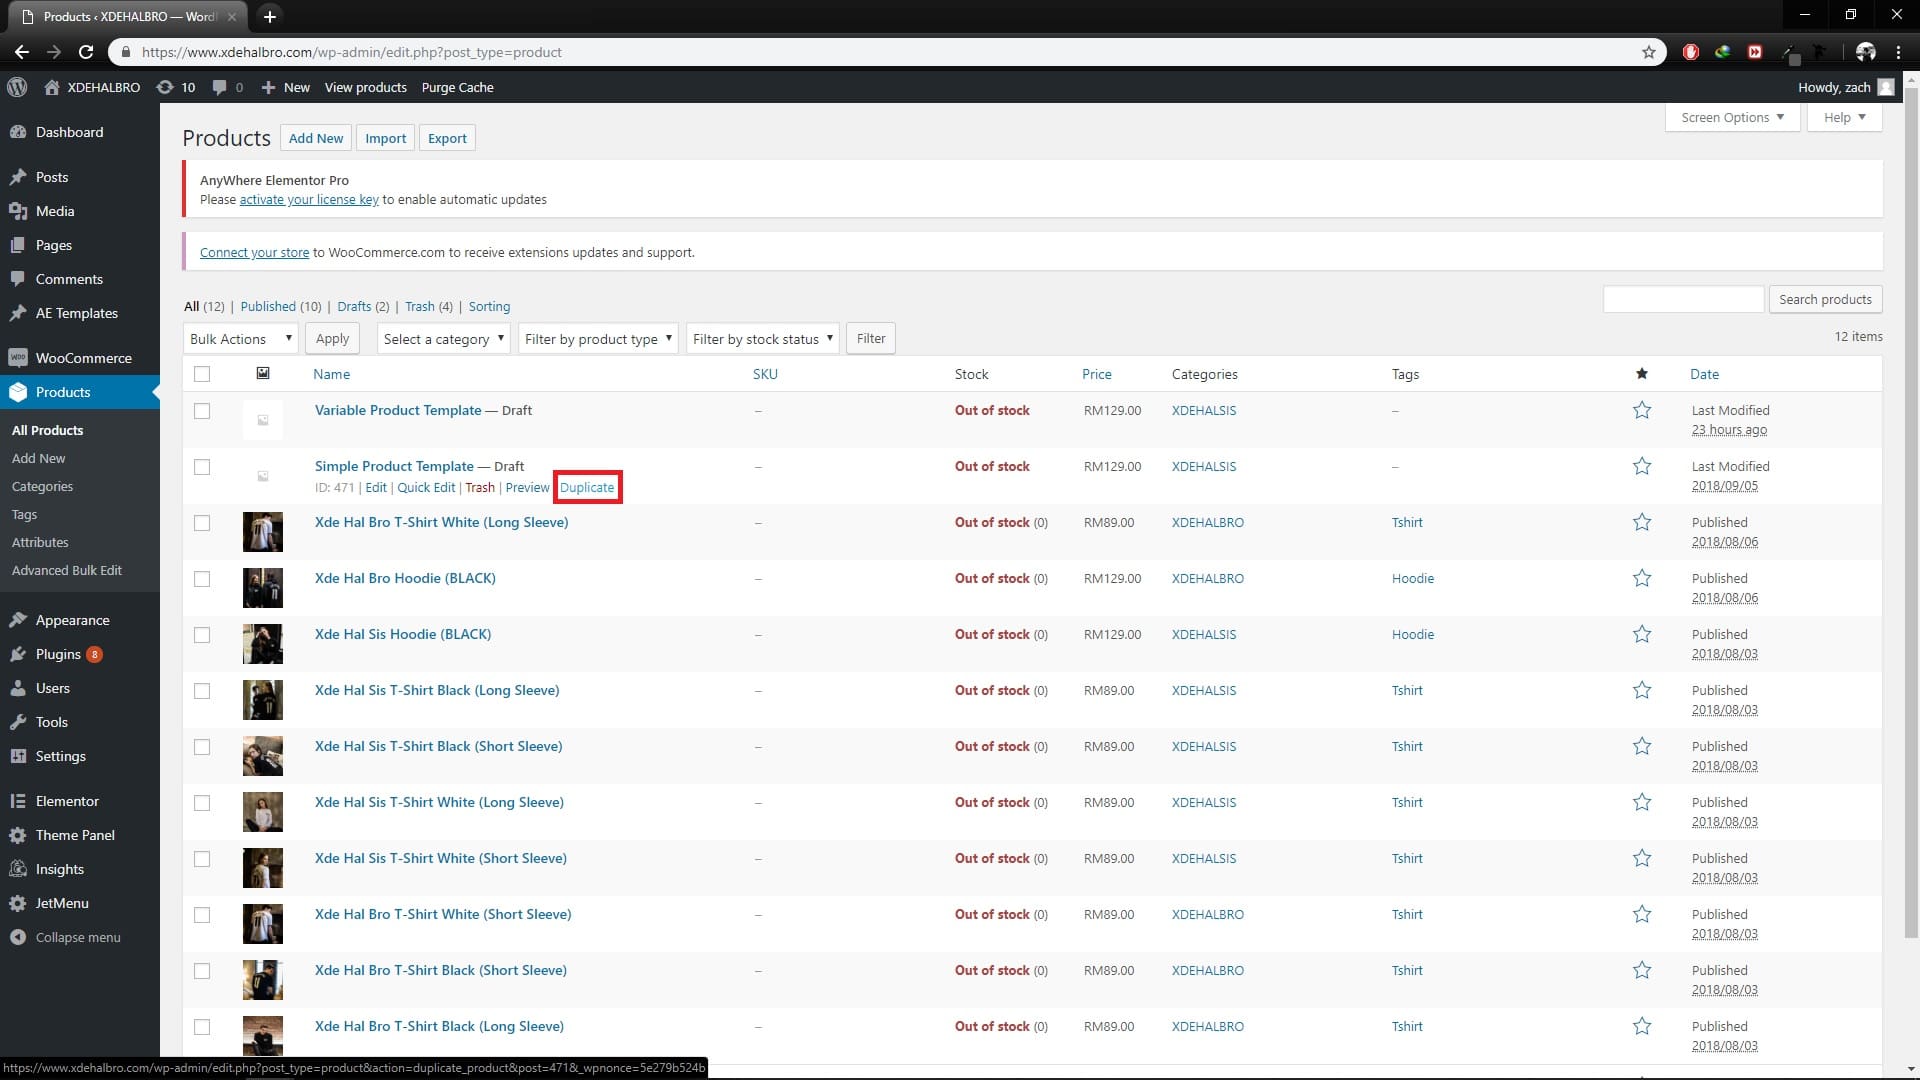The height and width of the screenshot is (1080, 1920).
Task: Expand Screen Options panel
Action: (1732, 117)
